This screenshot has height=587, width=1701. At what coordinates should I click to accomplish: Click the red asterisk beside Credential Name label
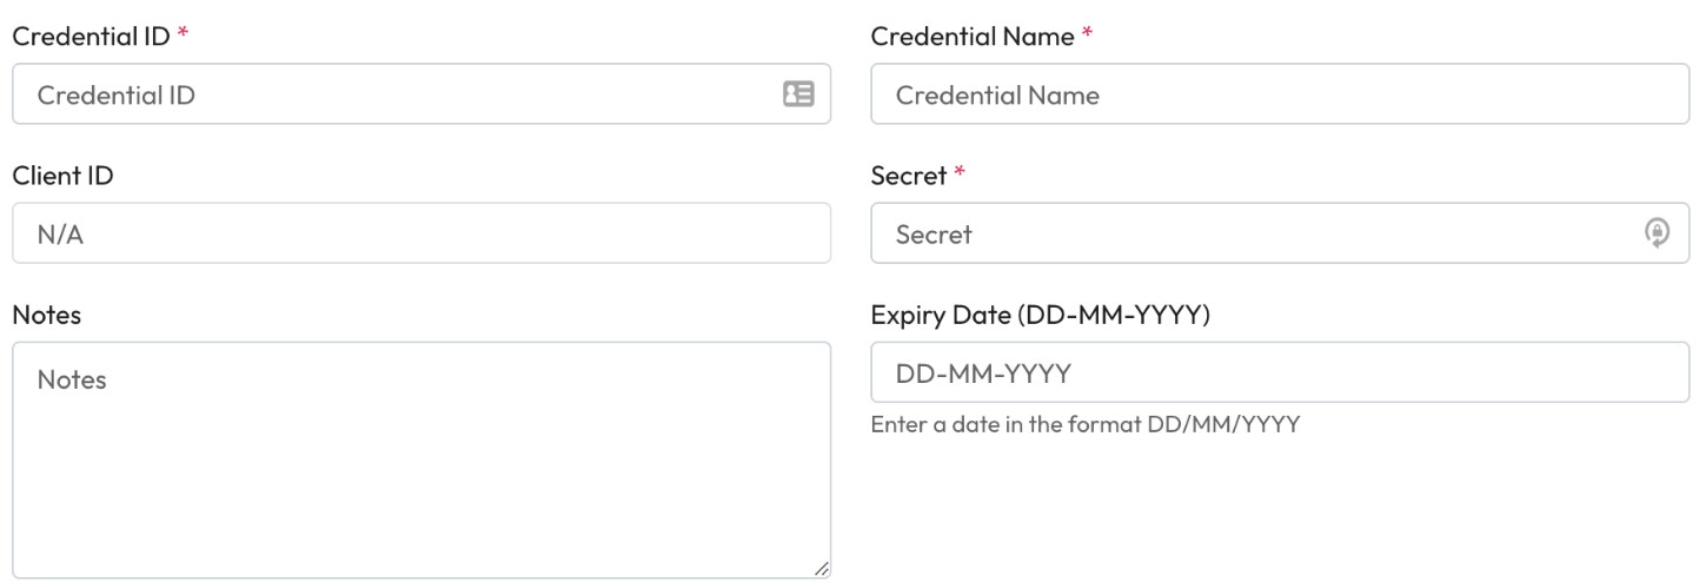1087,33
